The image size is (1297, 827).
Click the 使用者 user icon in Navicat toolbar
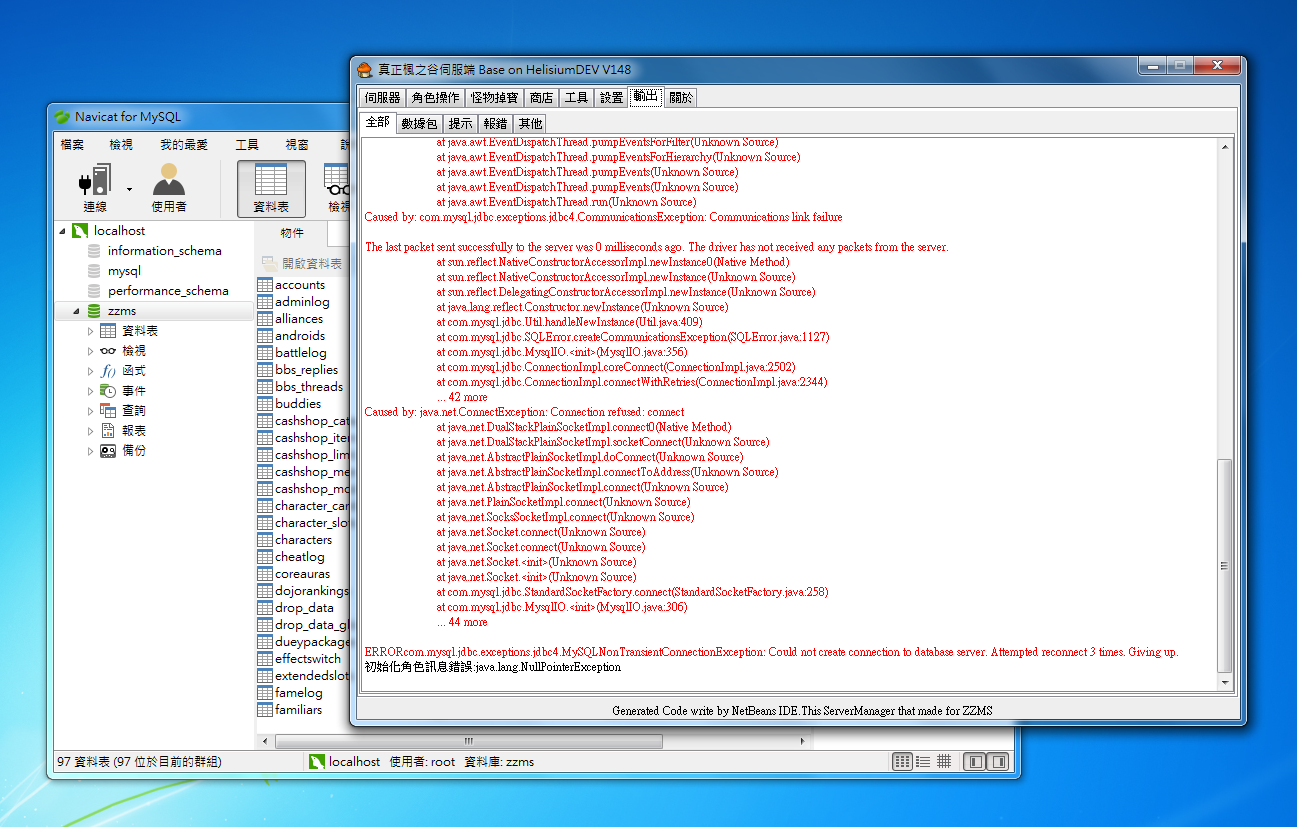click(168, 180)
